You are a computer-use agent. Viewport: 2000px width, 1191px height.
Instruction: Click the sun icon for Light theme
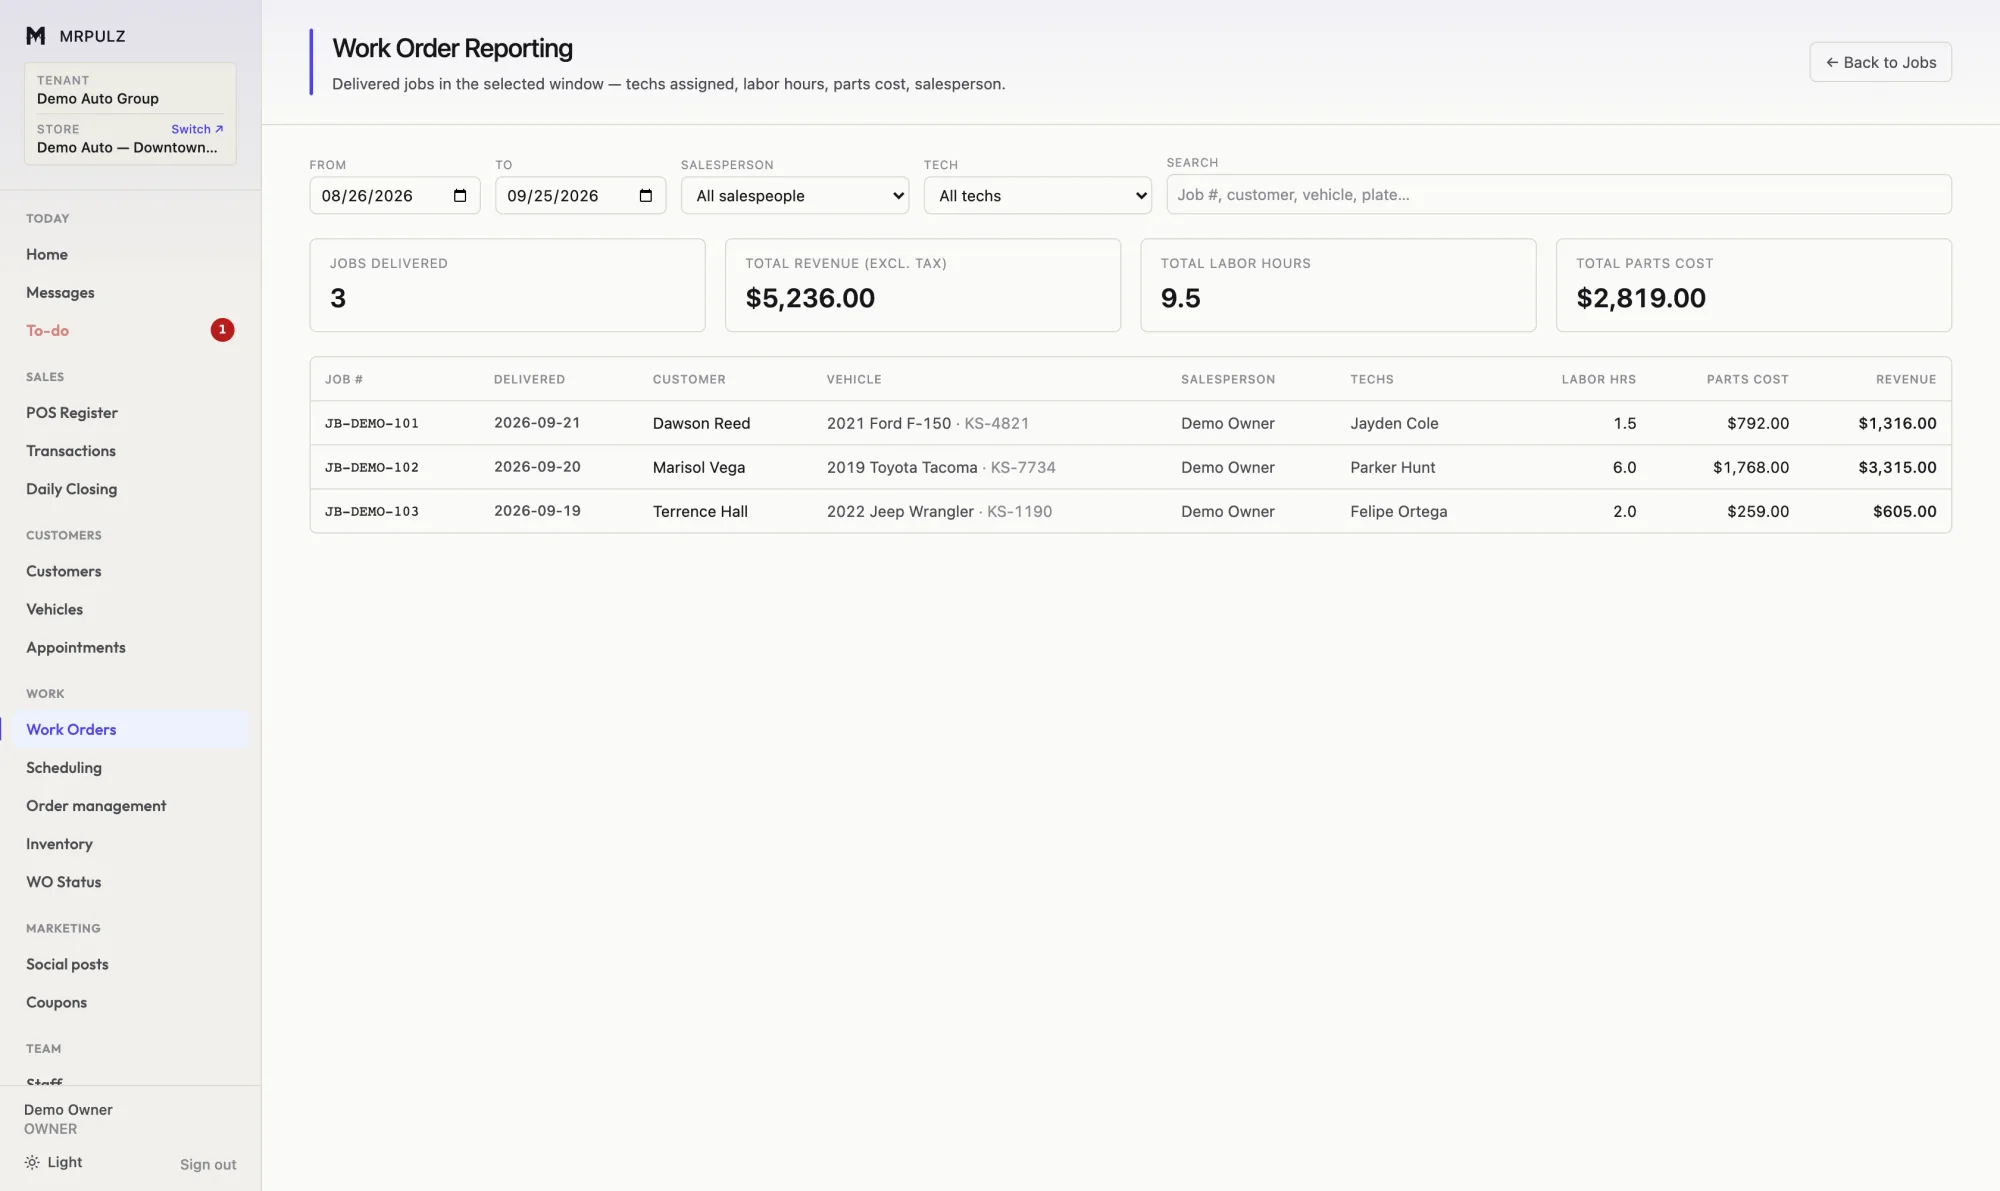click(x=32, y=1162)
